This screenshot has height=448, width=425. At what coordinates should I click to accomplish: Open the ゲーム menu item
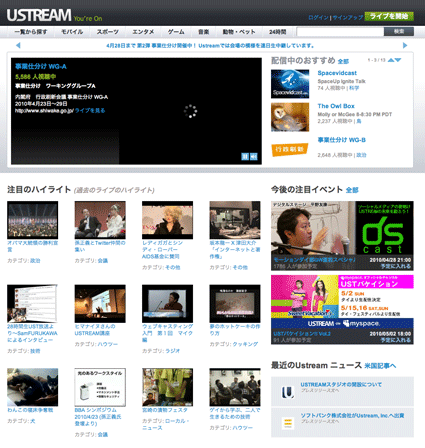coord(176,32)
